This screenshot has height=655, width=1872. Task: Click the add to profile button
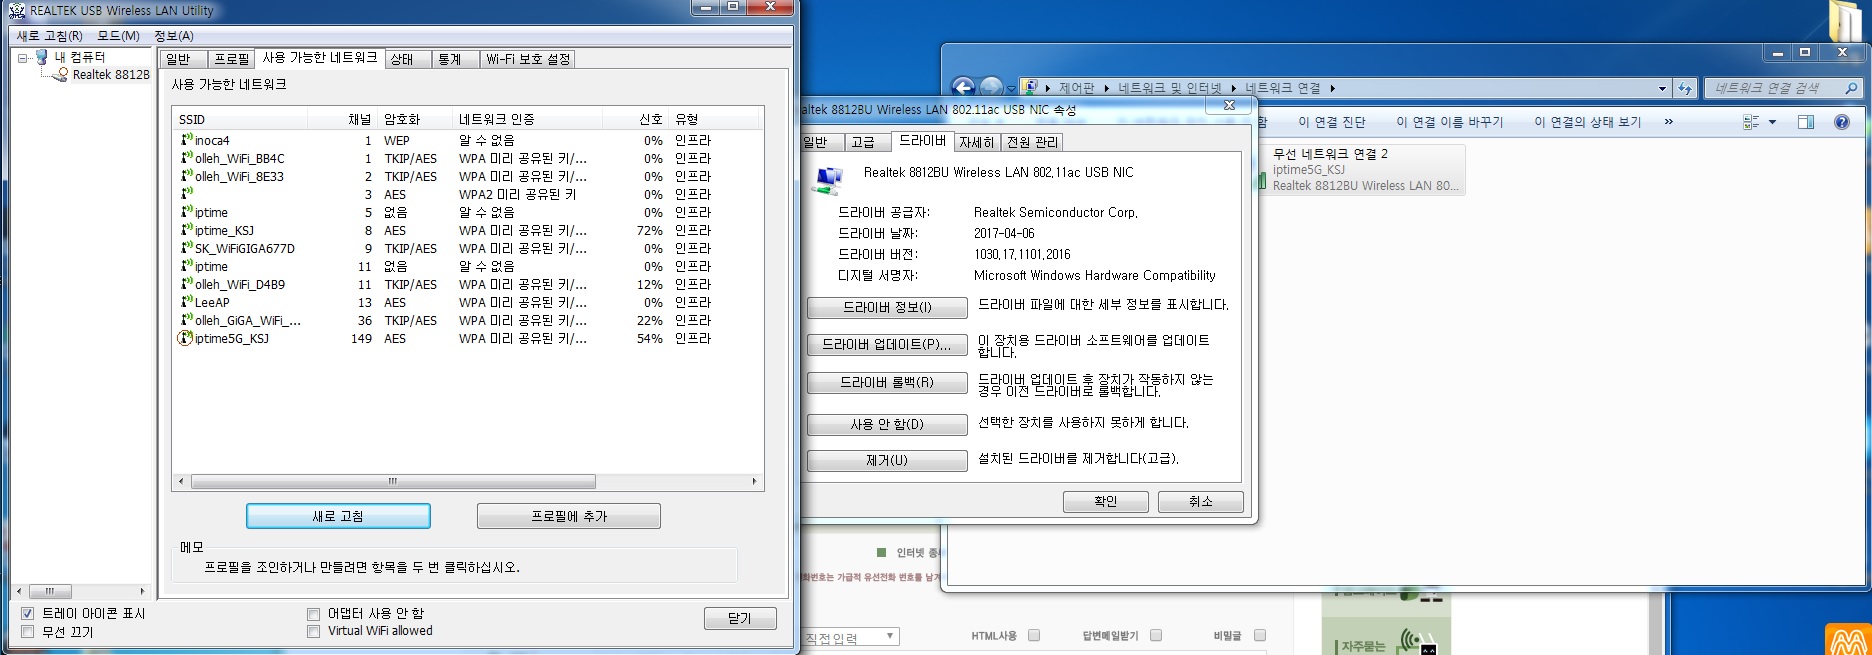pyautogui.click(x=569, y=516)
